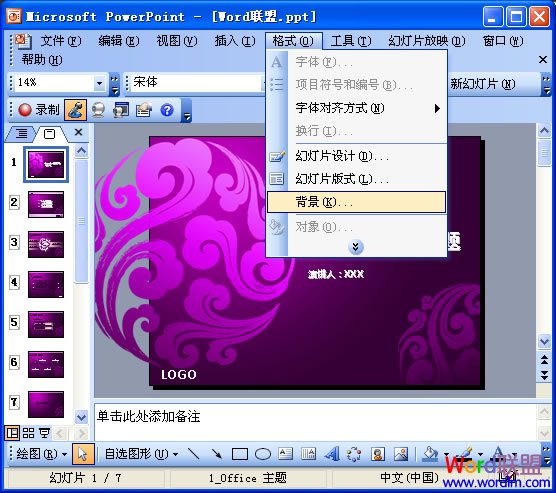This screenshot has height=493, width=556.
Task: Insert a text box from drawing toolbar
Action: click(x=285, y=454)
